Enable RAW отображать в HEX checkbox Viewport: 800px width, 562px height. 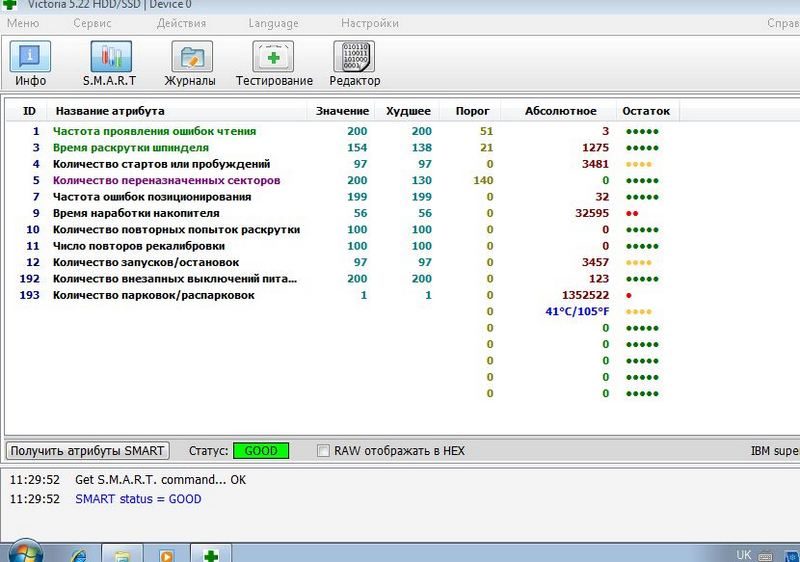tap(323, 451)
